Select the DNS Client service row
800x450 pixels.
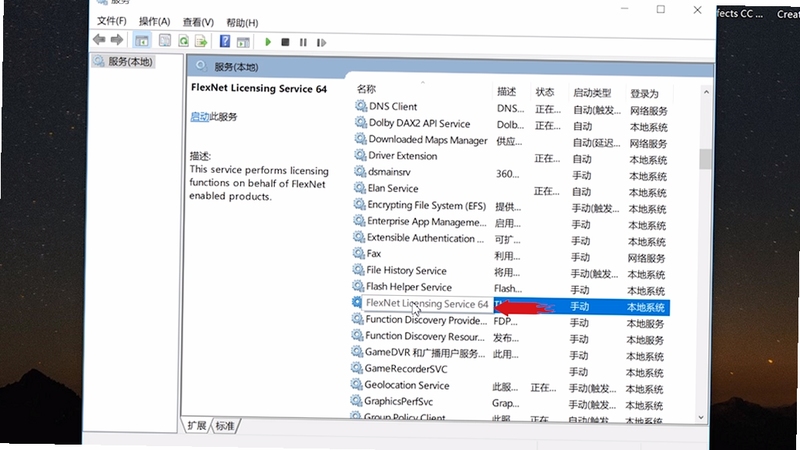511,108
